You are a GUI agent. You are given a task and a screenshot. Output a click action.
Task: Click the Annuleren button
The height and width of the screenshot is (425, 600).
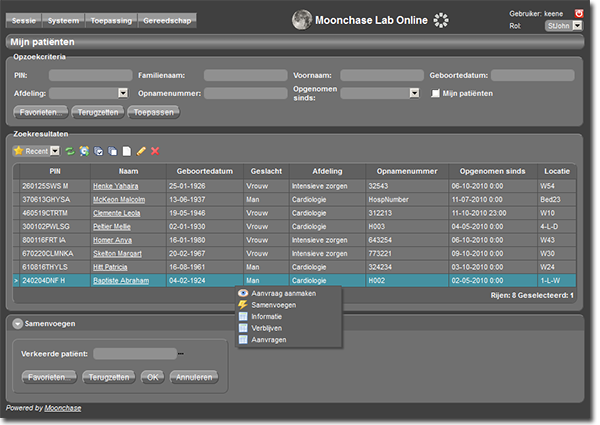[194, 377]
